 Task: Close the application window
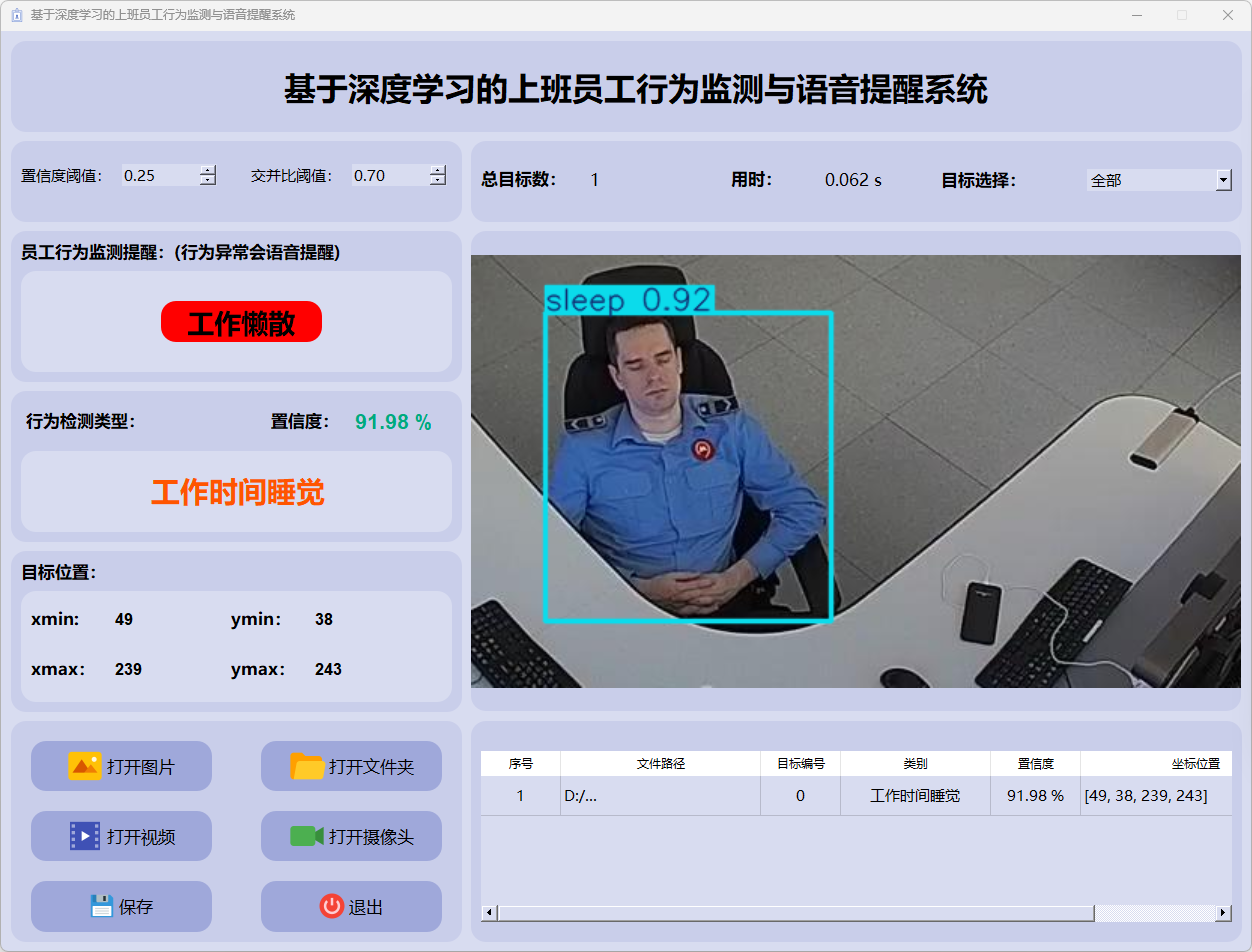click(x=1228, y=15)
